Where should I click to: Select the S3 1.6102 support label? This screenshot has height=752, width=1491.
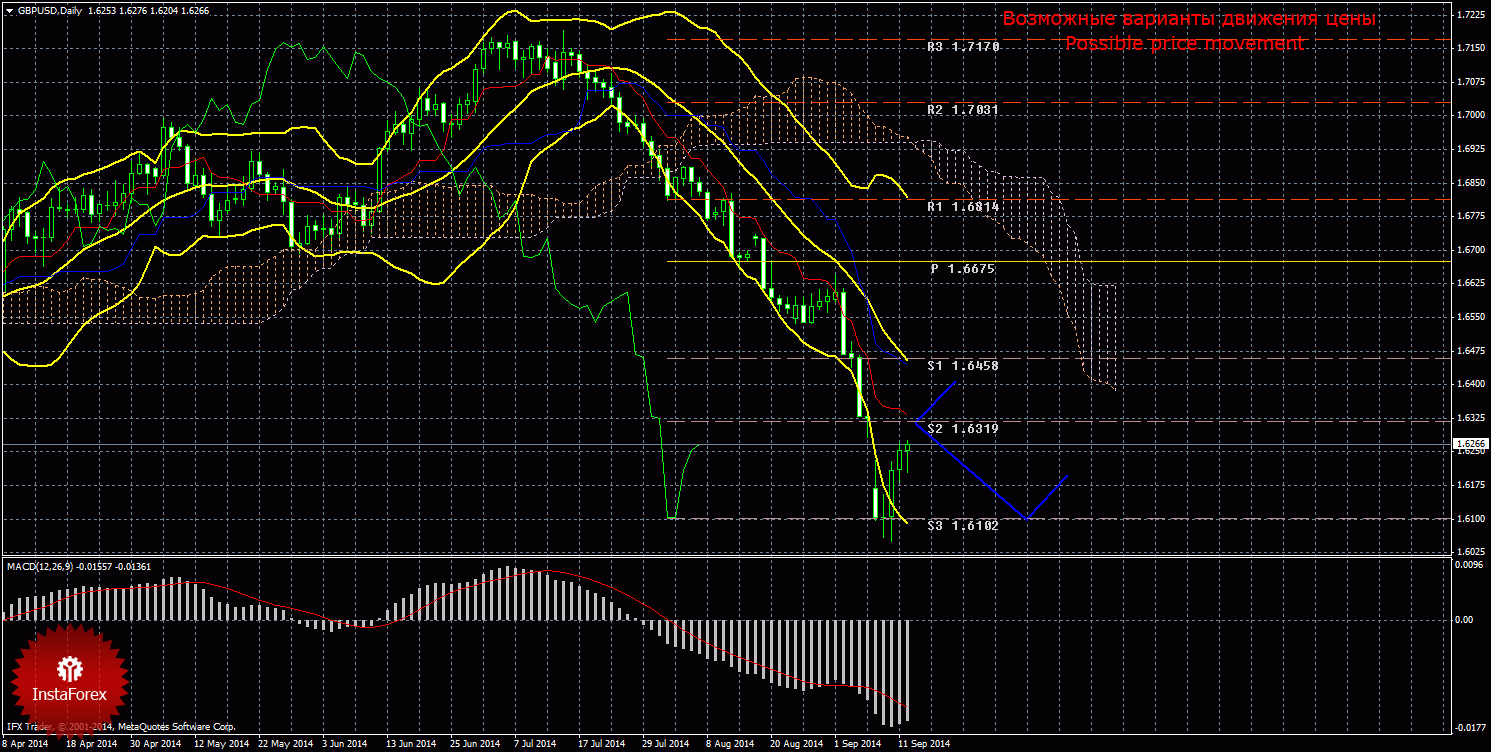pyautogui.click(x=963, y=525)
